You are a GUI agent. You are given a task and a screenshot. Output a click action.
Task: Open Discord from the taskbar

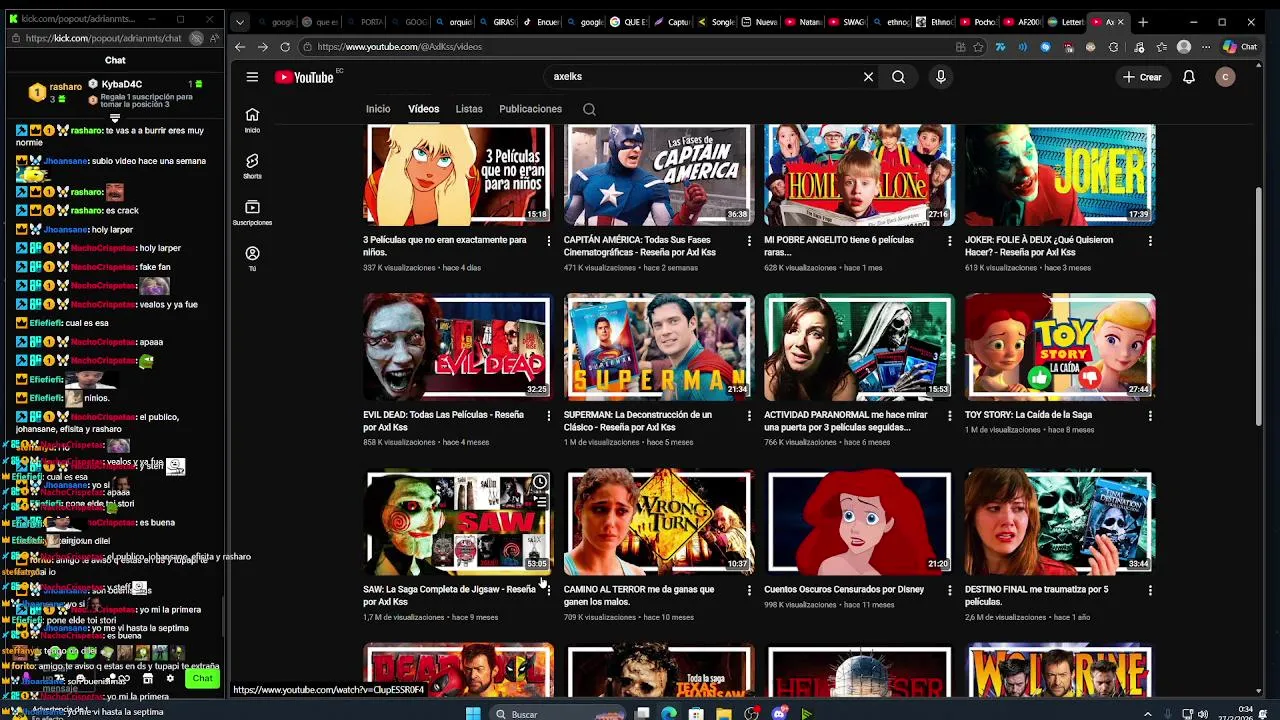tap(779, 714)
